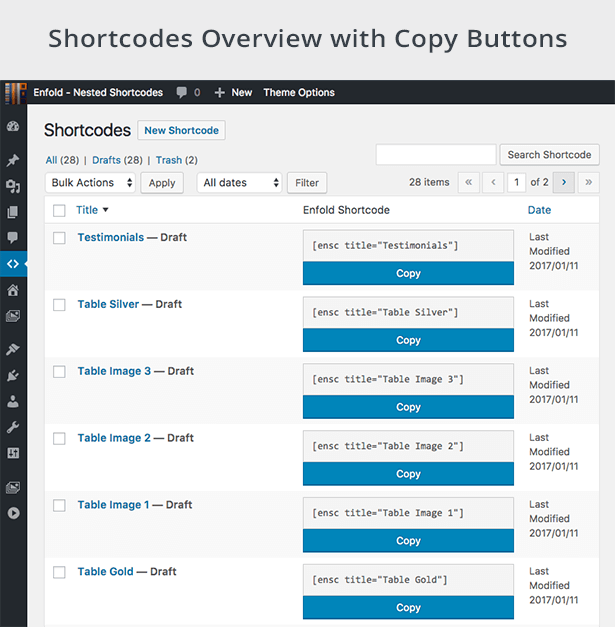Open the Plugins sidebar icon
Screen dimensions: 615x627
pyautogui.click(x=13, y=375)
